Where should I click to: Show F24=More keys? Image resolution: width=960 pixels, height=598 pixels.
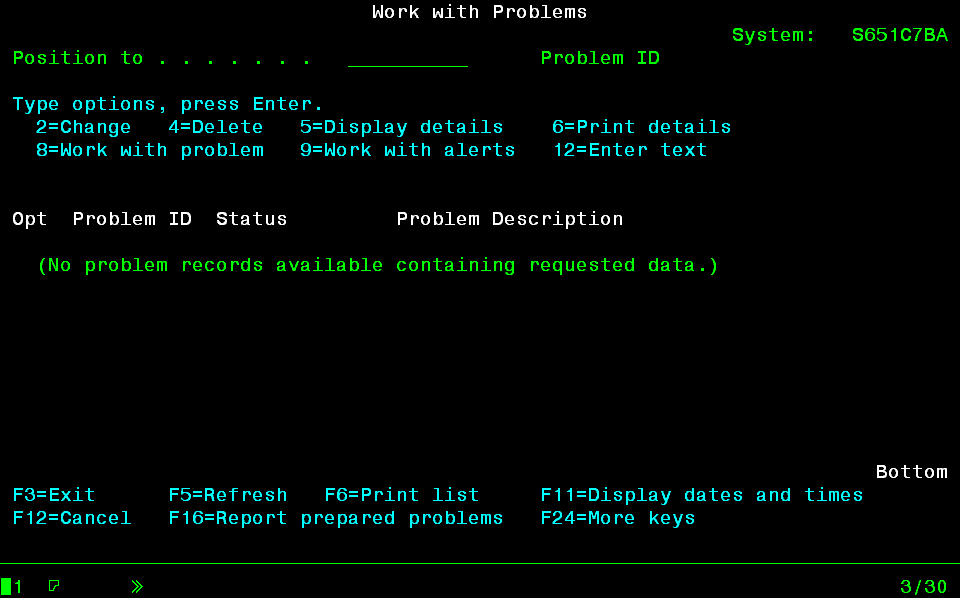617,518
